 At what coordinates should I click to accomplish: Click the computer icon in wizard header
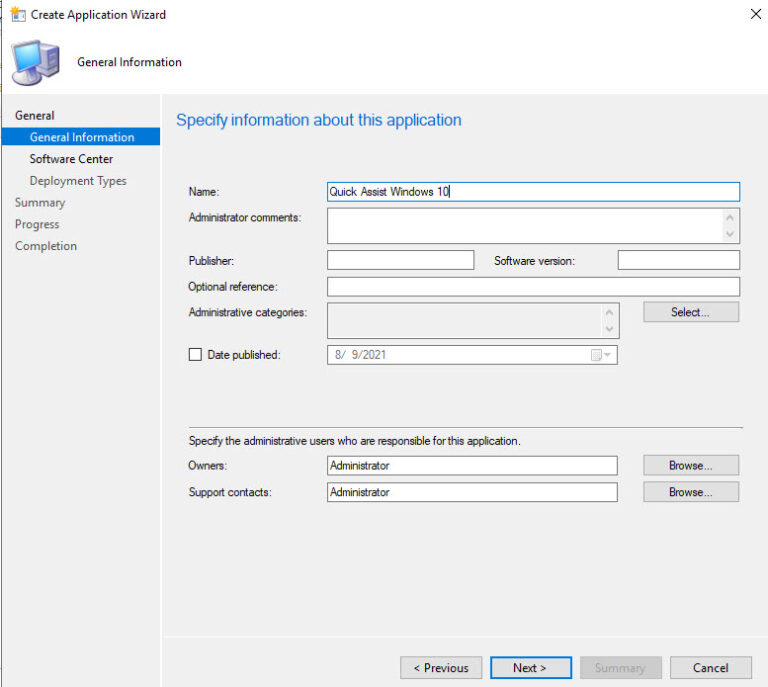[36, 63]
